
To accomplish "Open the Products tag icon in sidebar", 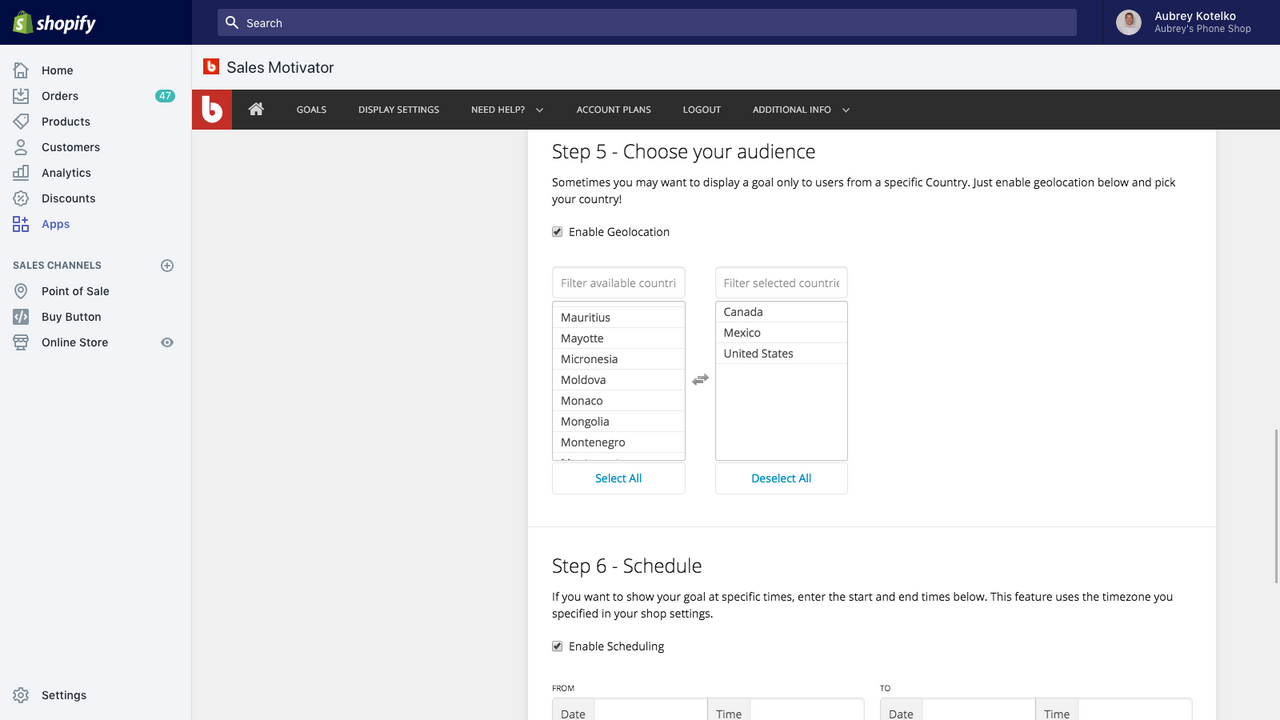I will 21,122.
